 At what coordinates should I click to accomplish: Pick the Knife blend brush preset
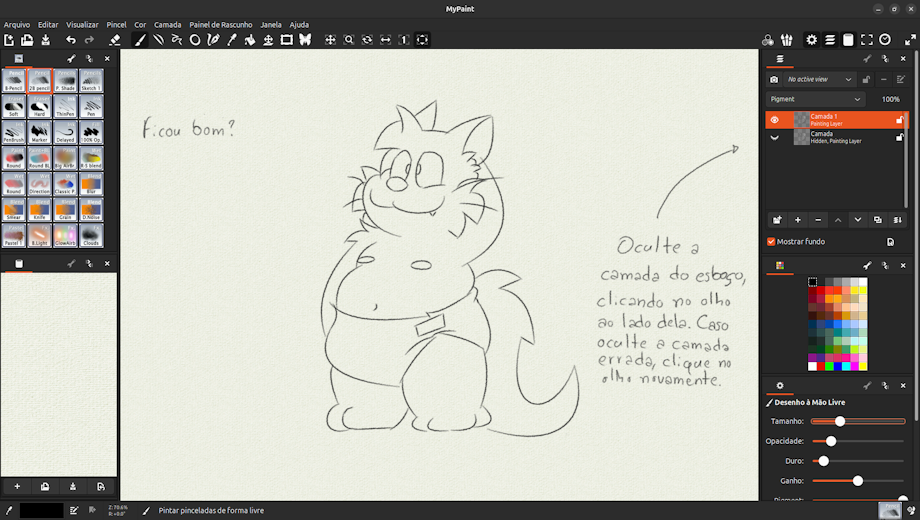pyautogui.click(x=39, y=210)
